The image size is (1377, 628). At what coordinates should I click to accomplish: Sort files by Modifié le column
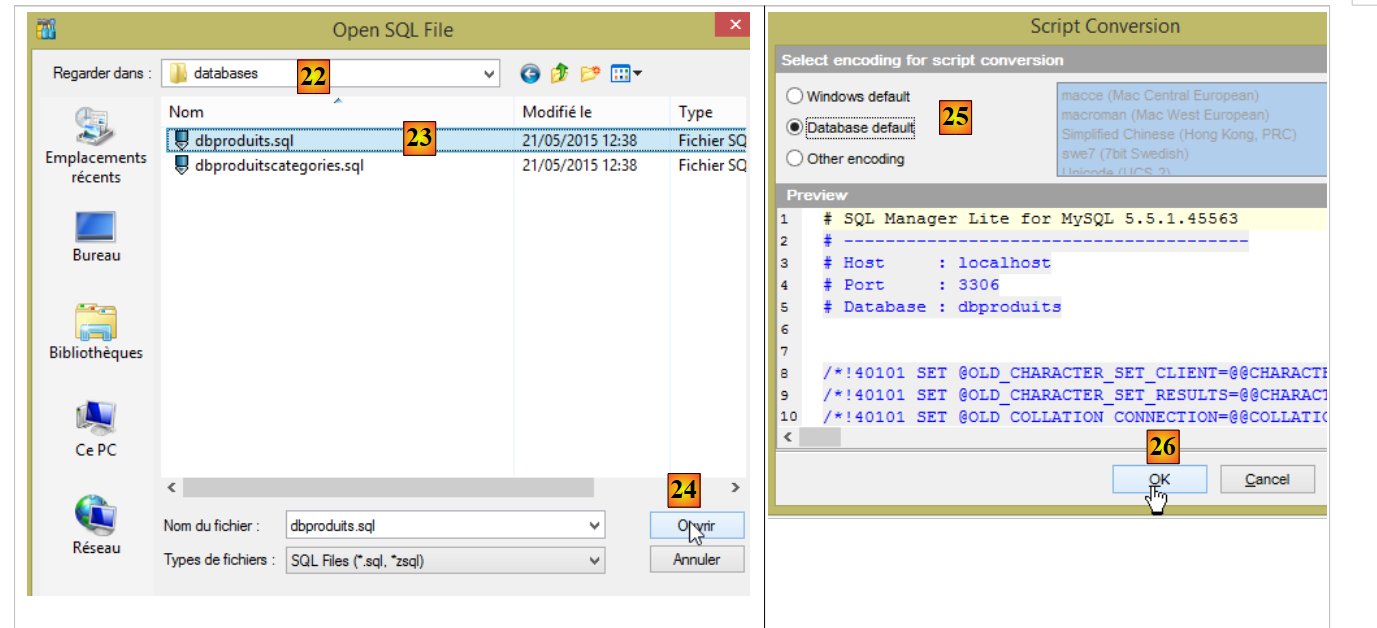[557, 112]
